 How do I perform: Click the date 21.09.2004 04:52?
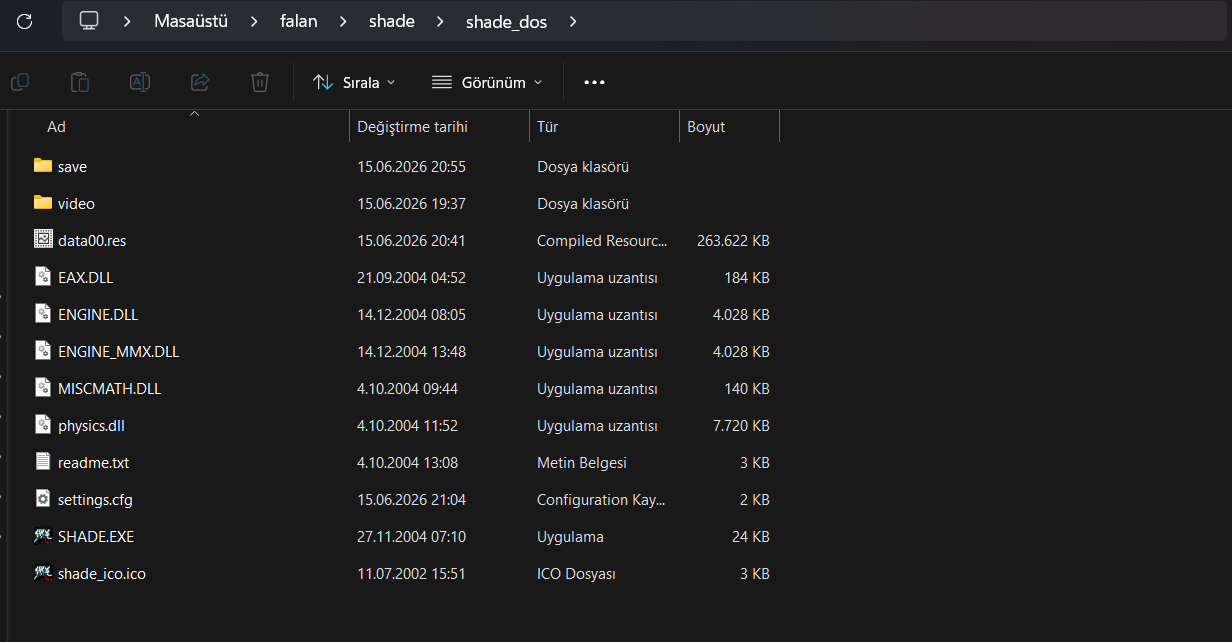coord(411,278)
